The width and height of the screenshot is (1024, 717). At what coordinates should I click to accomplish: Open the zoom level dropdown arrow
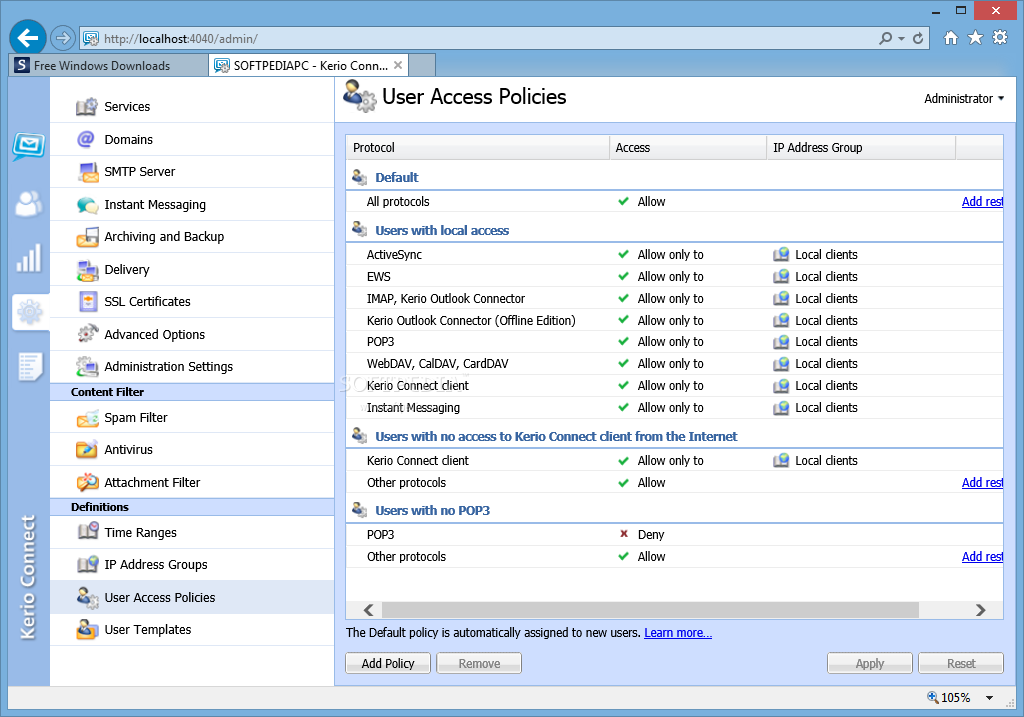[989, 698]
